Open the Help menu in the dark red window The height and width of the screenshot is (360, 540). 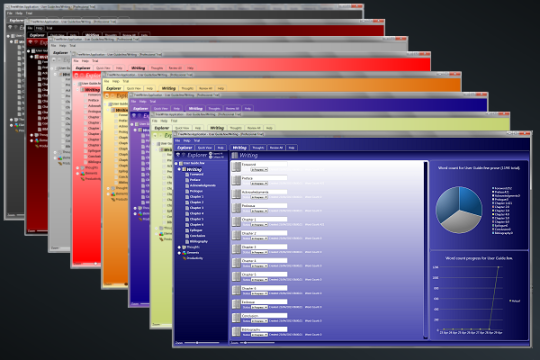39,28
